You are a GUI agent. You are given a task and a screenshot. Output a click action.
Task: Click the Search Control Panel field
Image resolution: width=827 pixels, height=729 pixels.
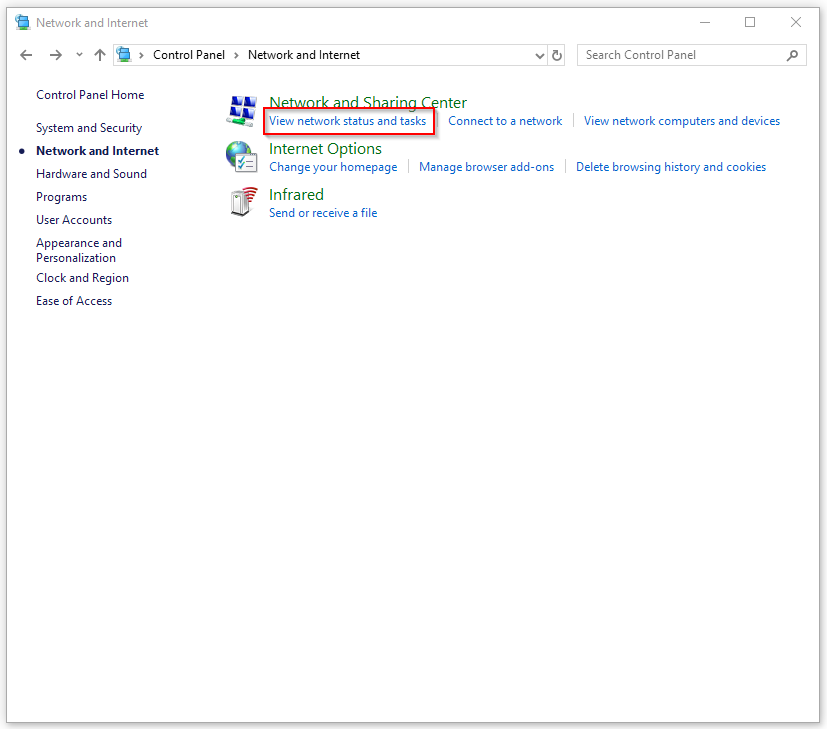(x=680, y=55)
